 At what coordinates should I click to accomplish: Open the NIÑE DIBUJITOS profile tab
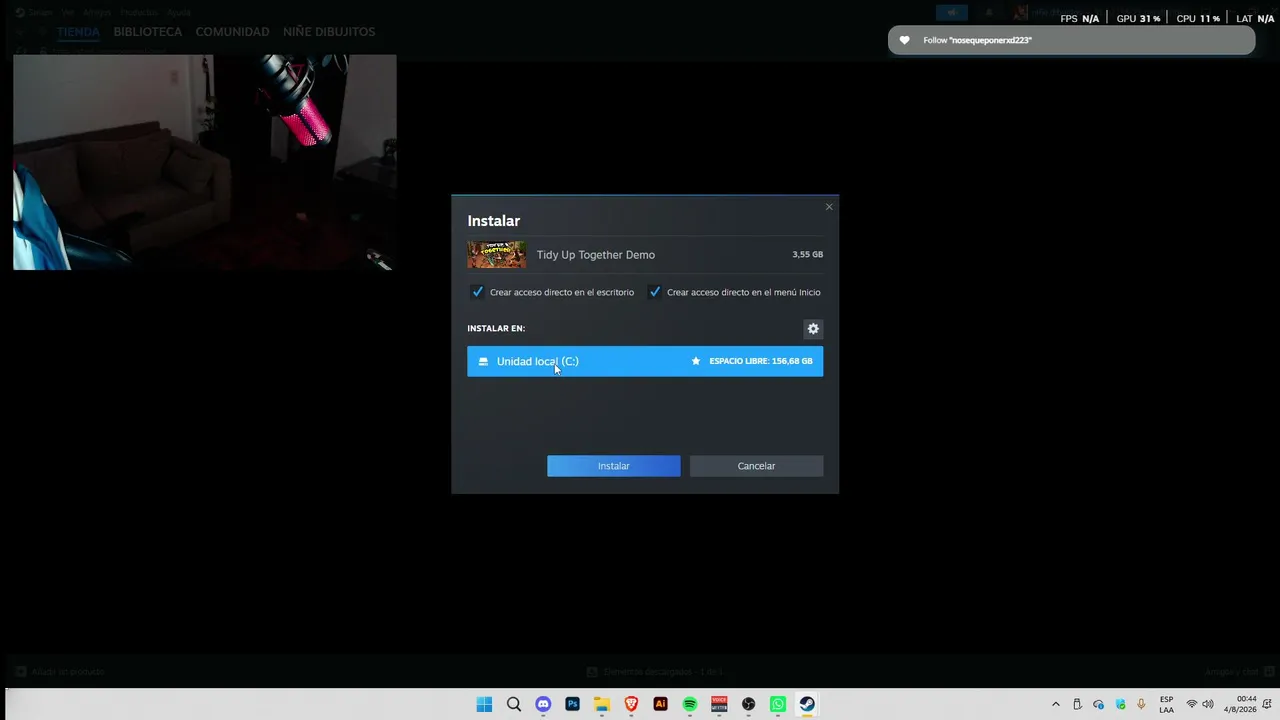(x=329, y=32)
